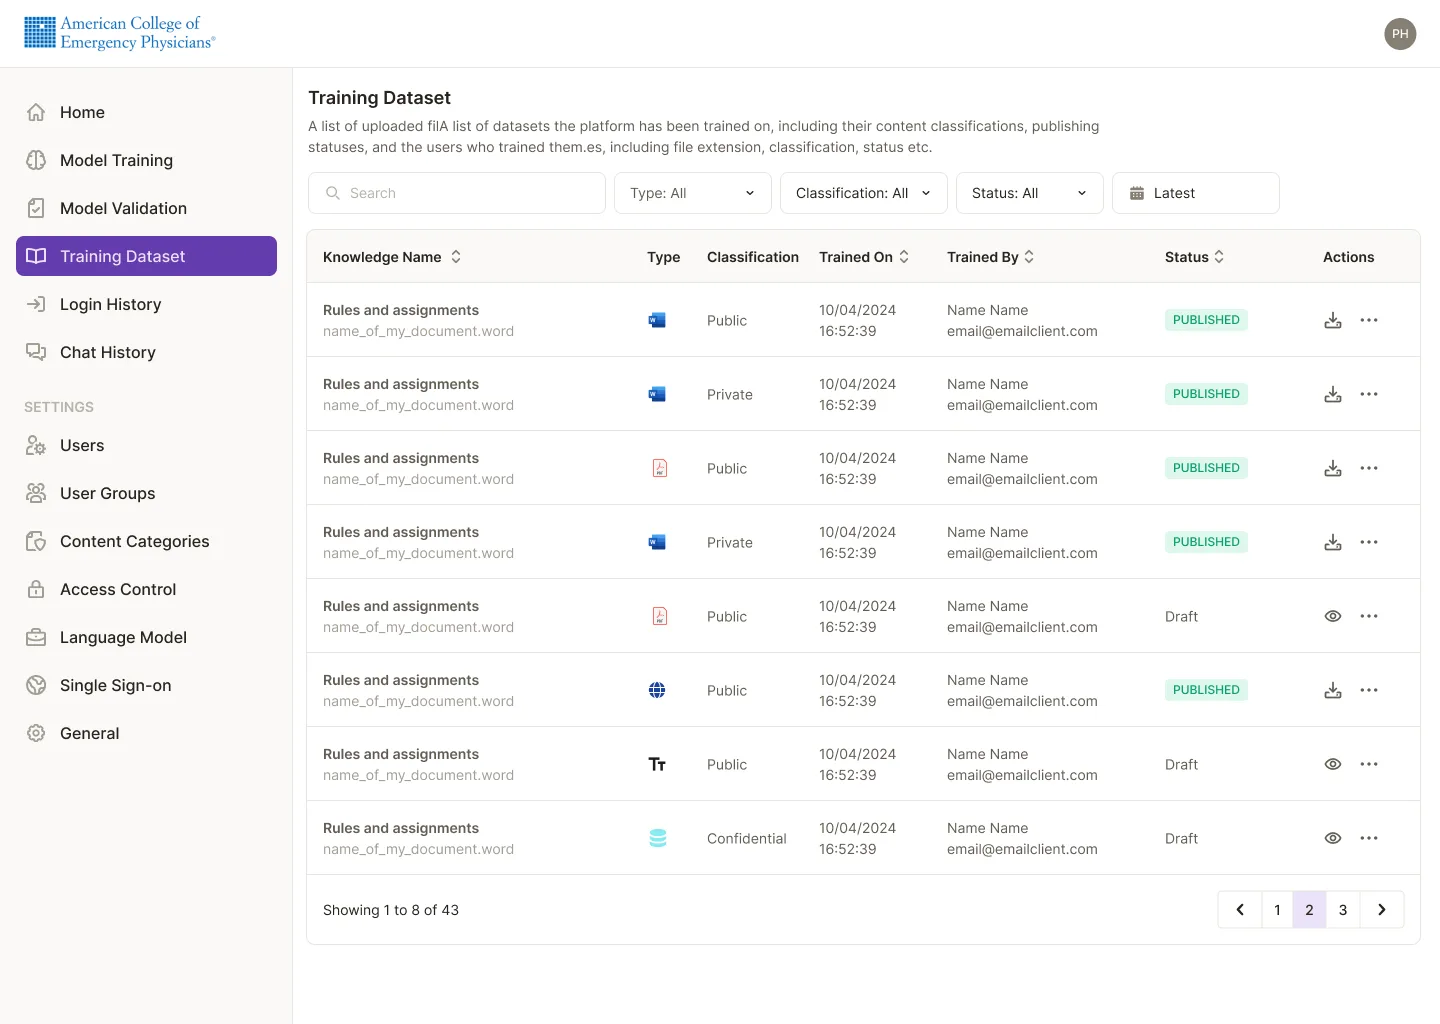Preview the text-type Draft dataset eye icon

point(1333,764)
